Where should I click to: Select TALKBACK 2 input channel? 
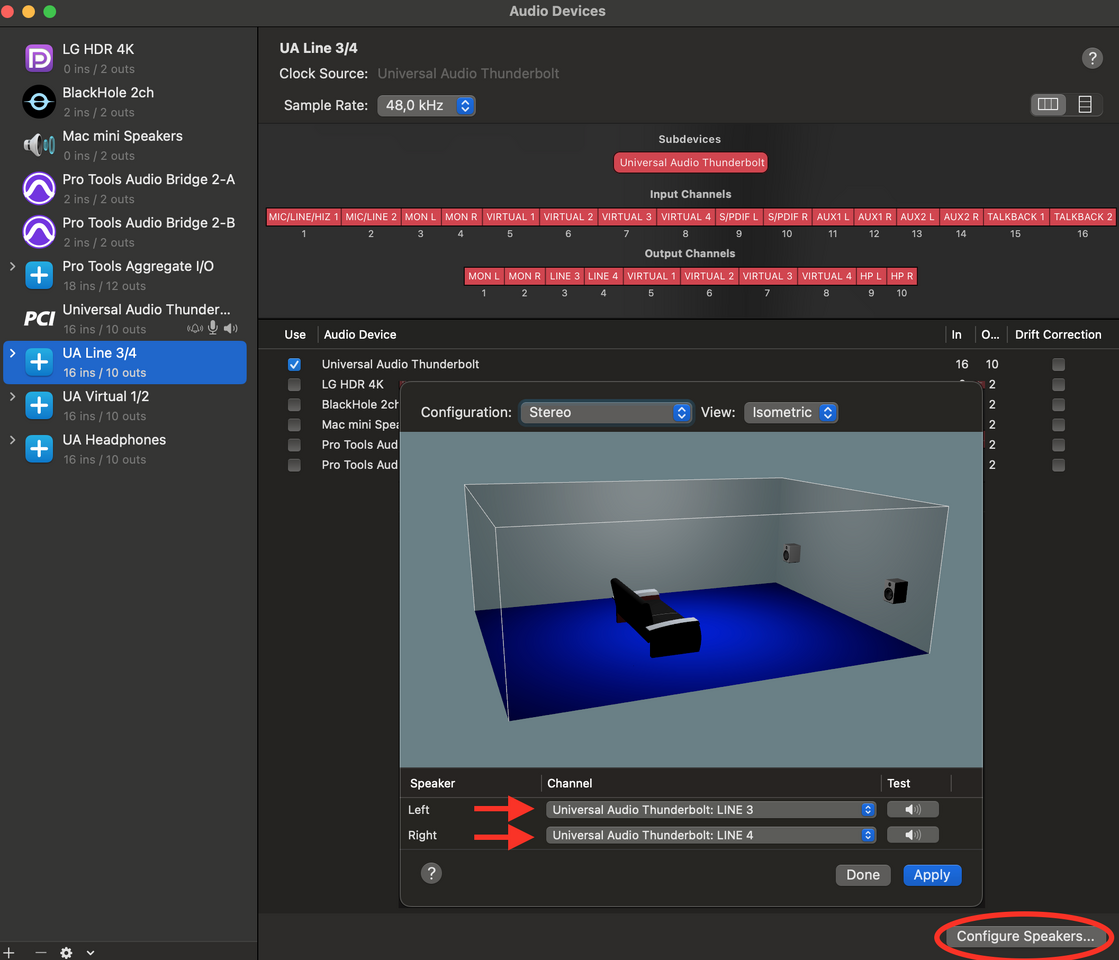[x=1083, y=216]
